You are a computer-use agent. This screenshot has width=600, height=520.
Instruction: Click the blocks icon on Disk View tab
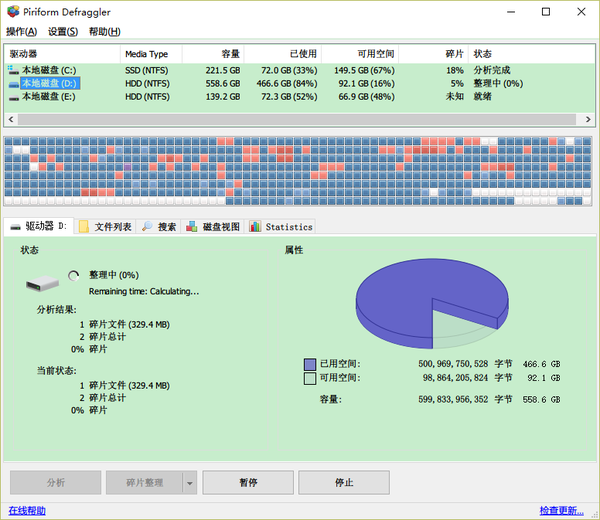pos(192,227)
